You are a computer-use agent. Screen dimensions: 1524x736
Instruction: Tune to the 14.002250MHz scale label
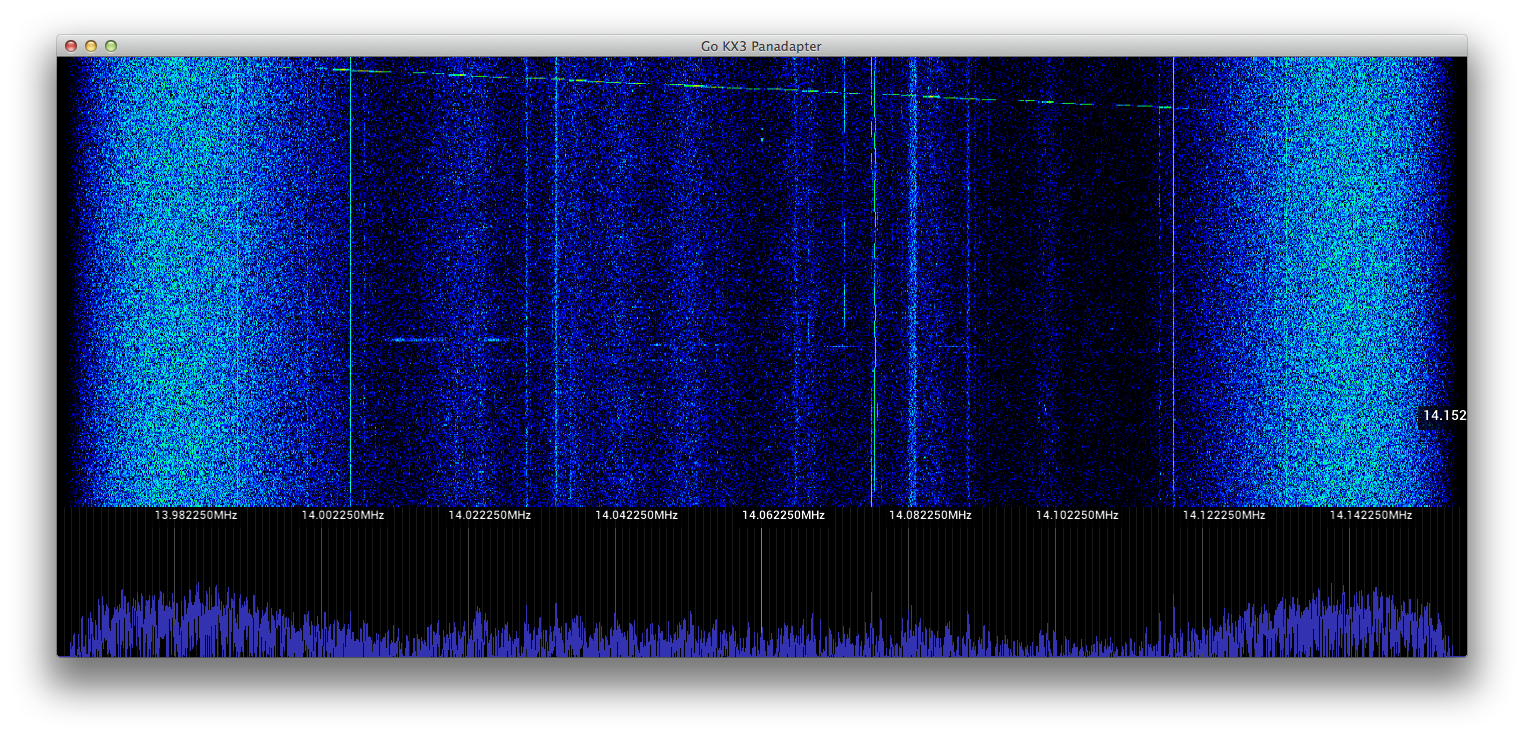pyautogui.click(x=342, y=516)
